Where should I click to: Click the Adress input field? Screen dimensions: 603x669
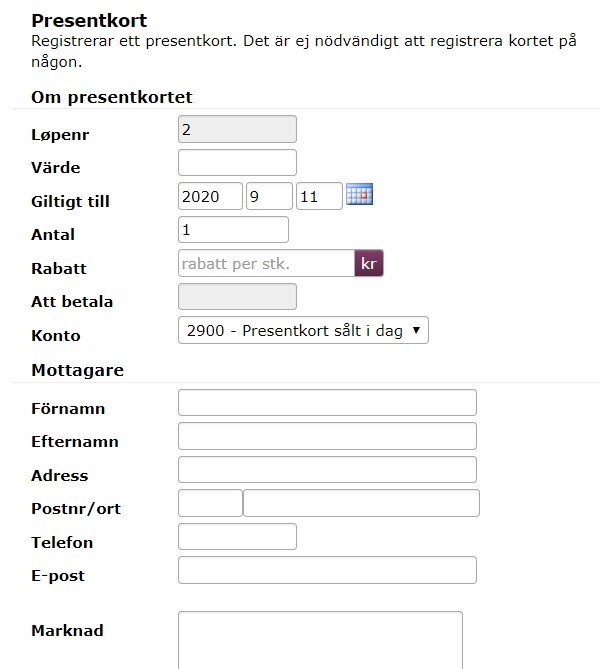tap(327, 470)
